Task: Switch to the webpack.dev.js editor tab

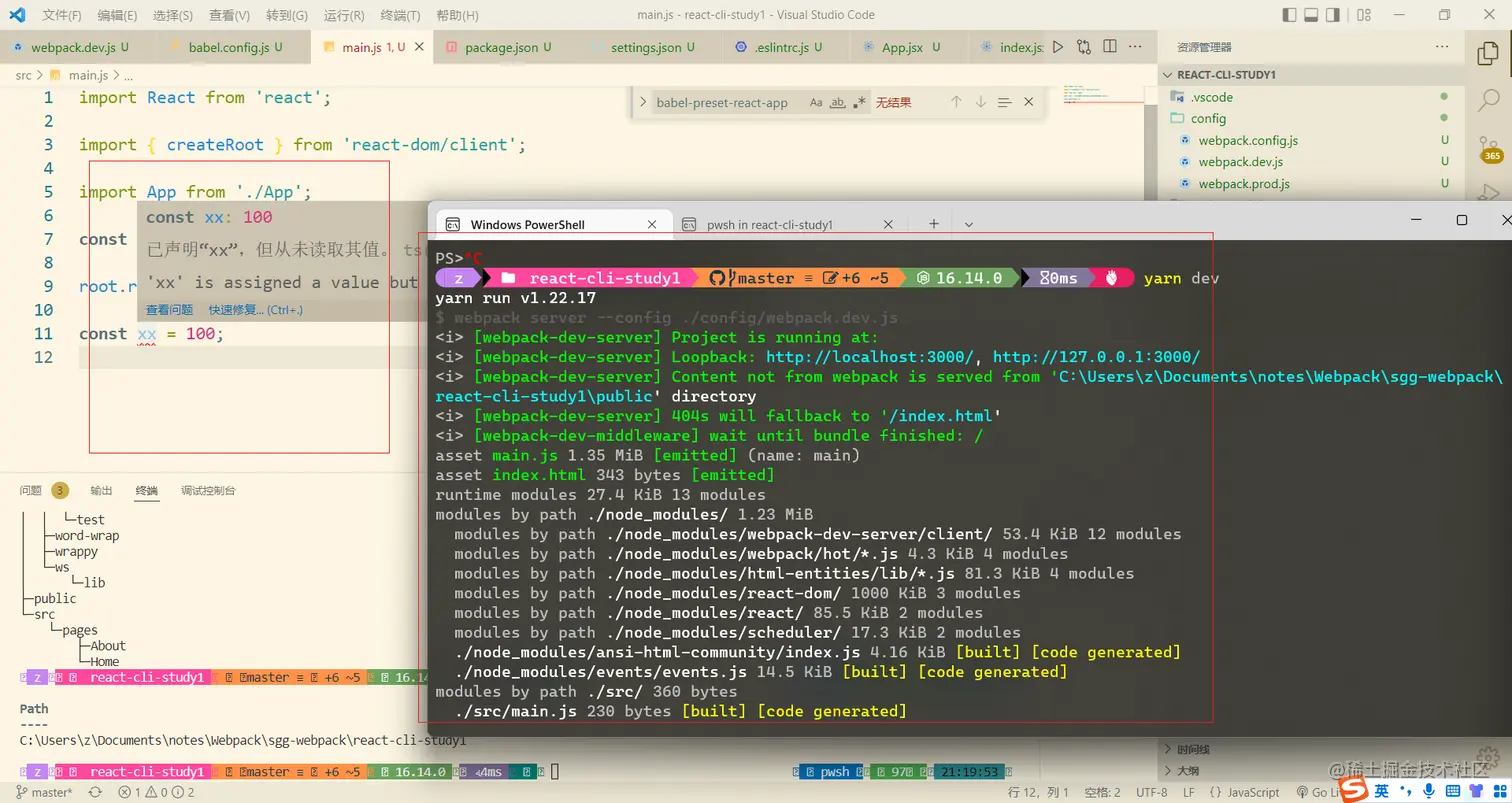Action: click(77, 47)
